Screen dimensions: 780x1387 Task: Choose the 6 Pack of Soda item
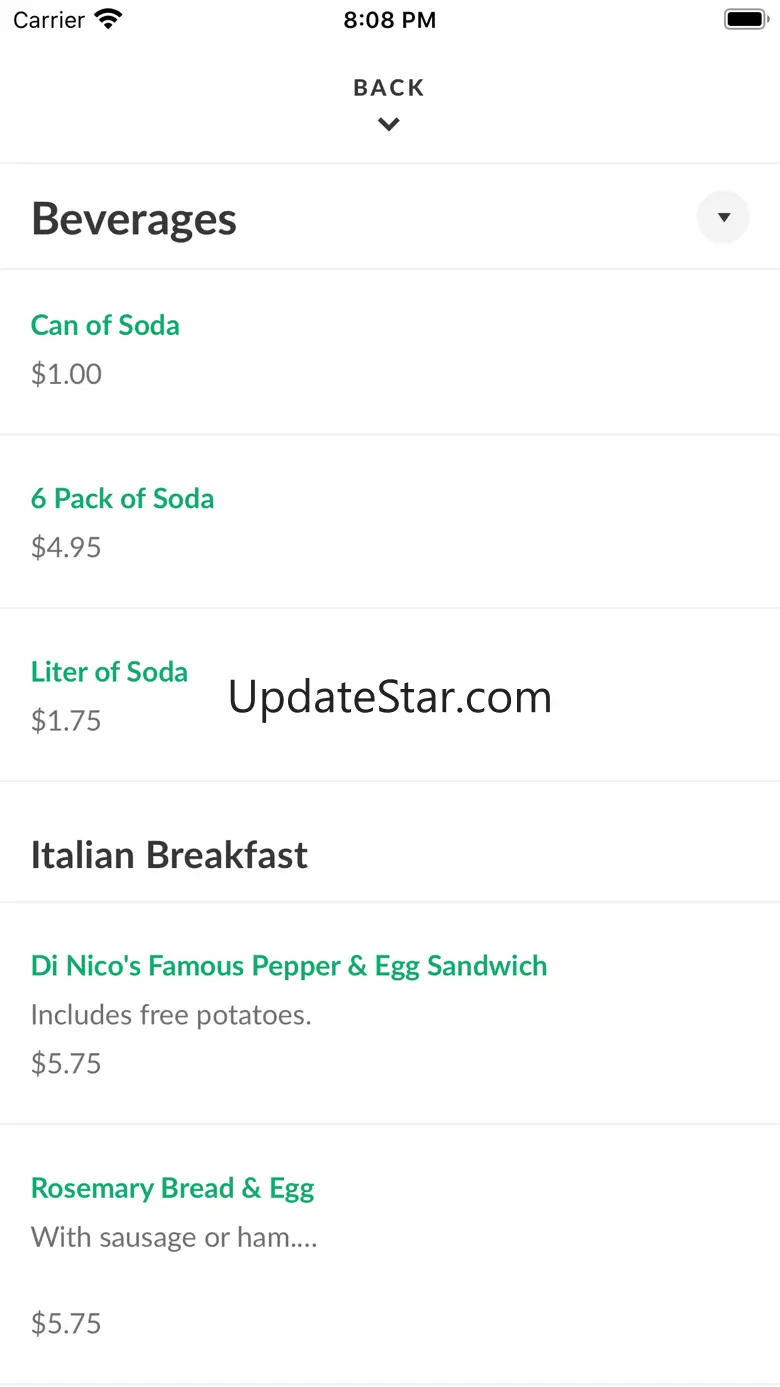click(x=122, y=498)
